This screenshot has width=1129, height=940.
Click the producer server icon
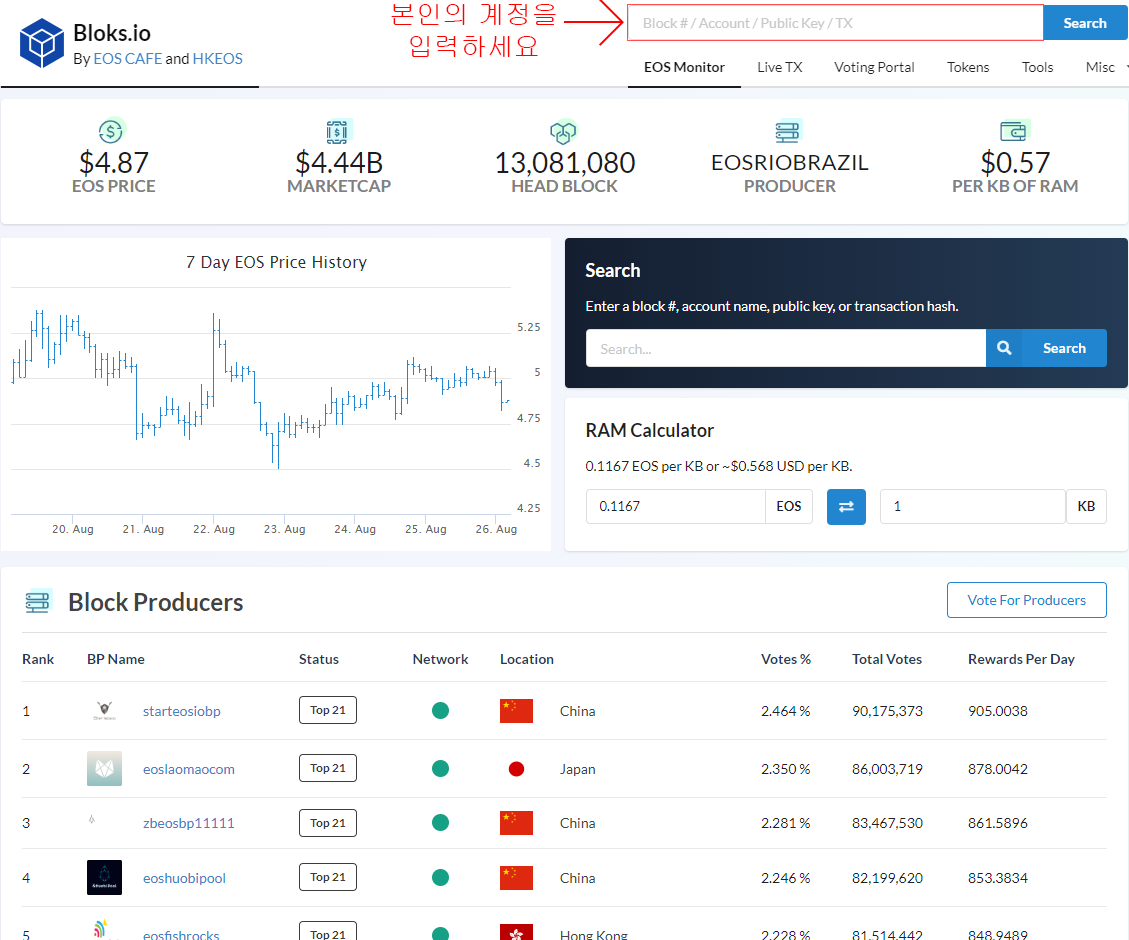coord(788,132)
